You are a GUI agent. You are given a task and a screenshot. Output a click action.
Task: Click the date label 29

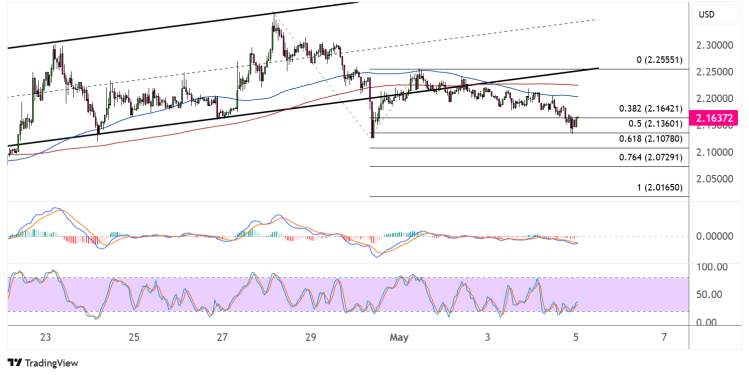[310, 338]
